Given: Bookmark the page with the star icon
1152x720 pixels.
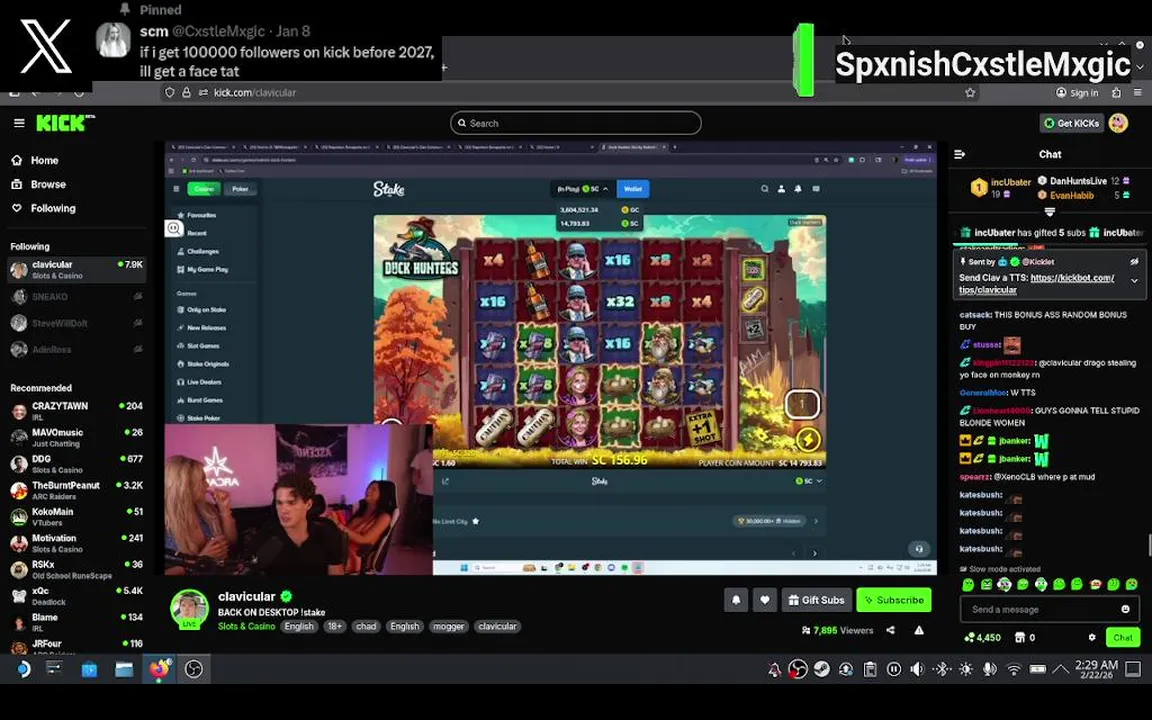Looking at the screenshot, I should click(x=970, y=93).
